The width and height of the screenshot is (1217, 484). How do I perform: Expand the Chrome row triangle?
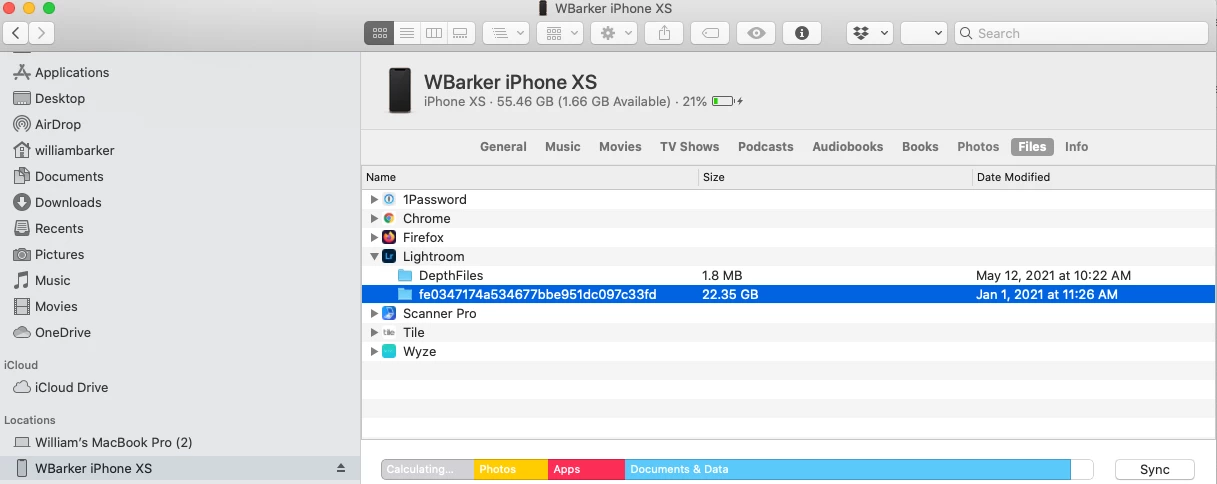[x=374, y=218]
